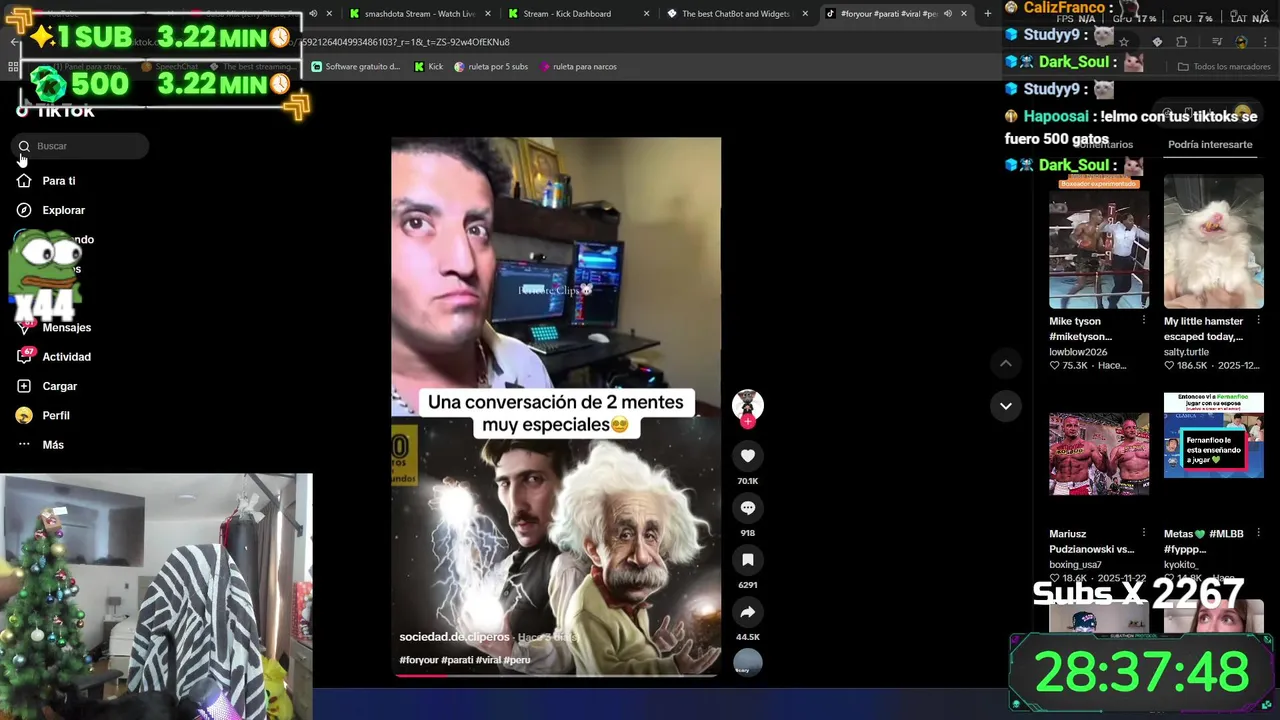The height and width of the screenshot is (720, 1280).
Task: Open options menu for My little hamster video
Action: 1258,320
